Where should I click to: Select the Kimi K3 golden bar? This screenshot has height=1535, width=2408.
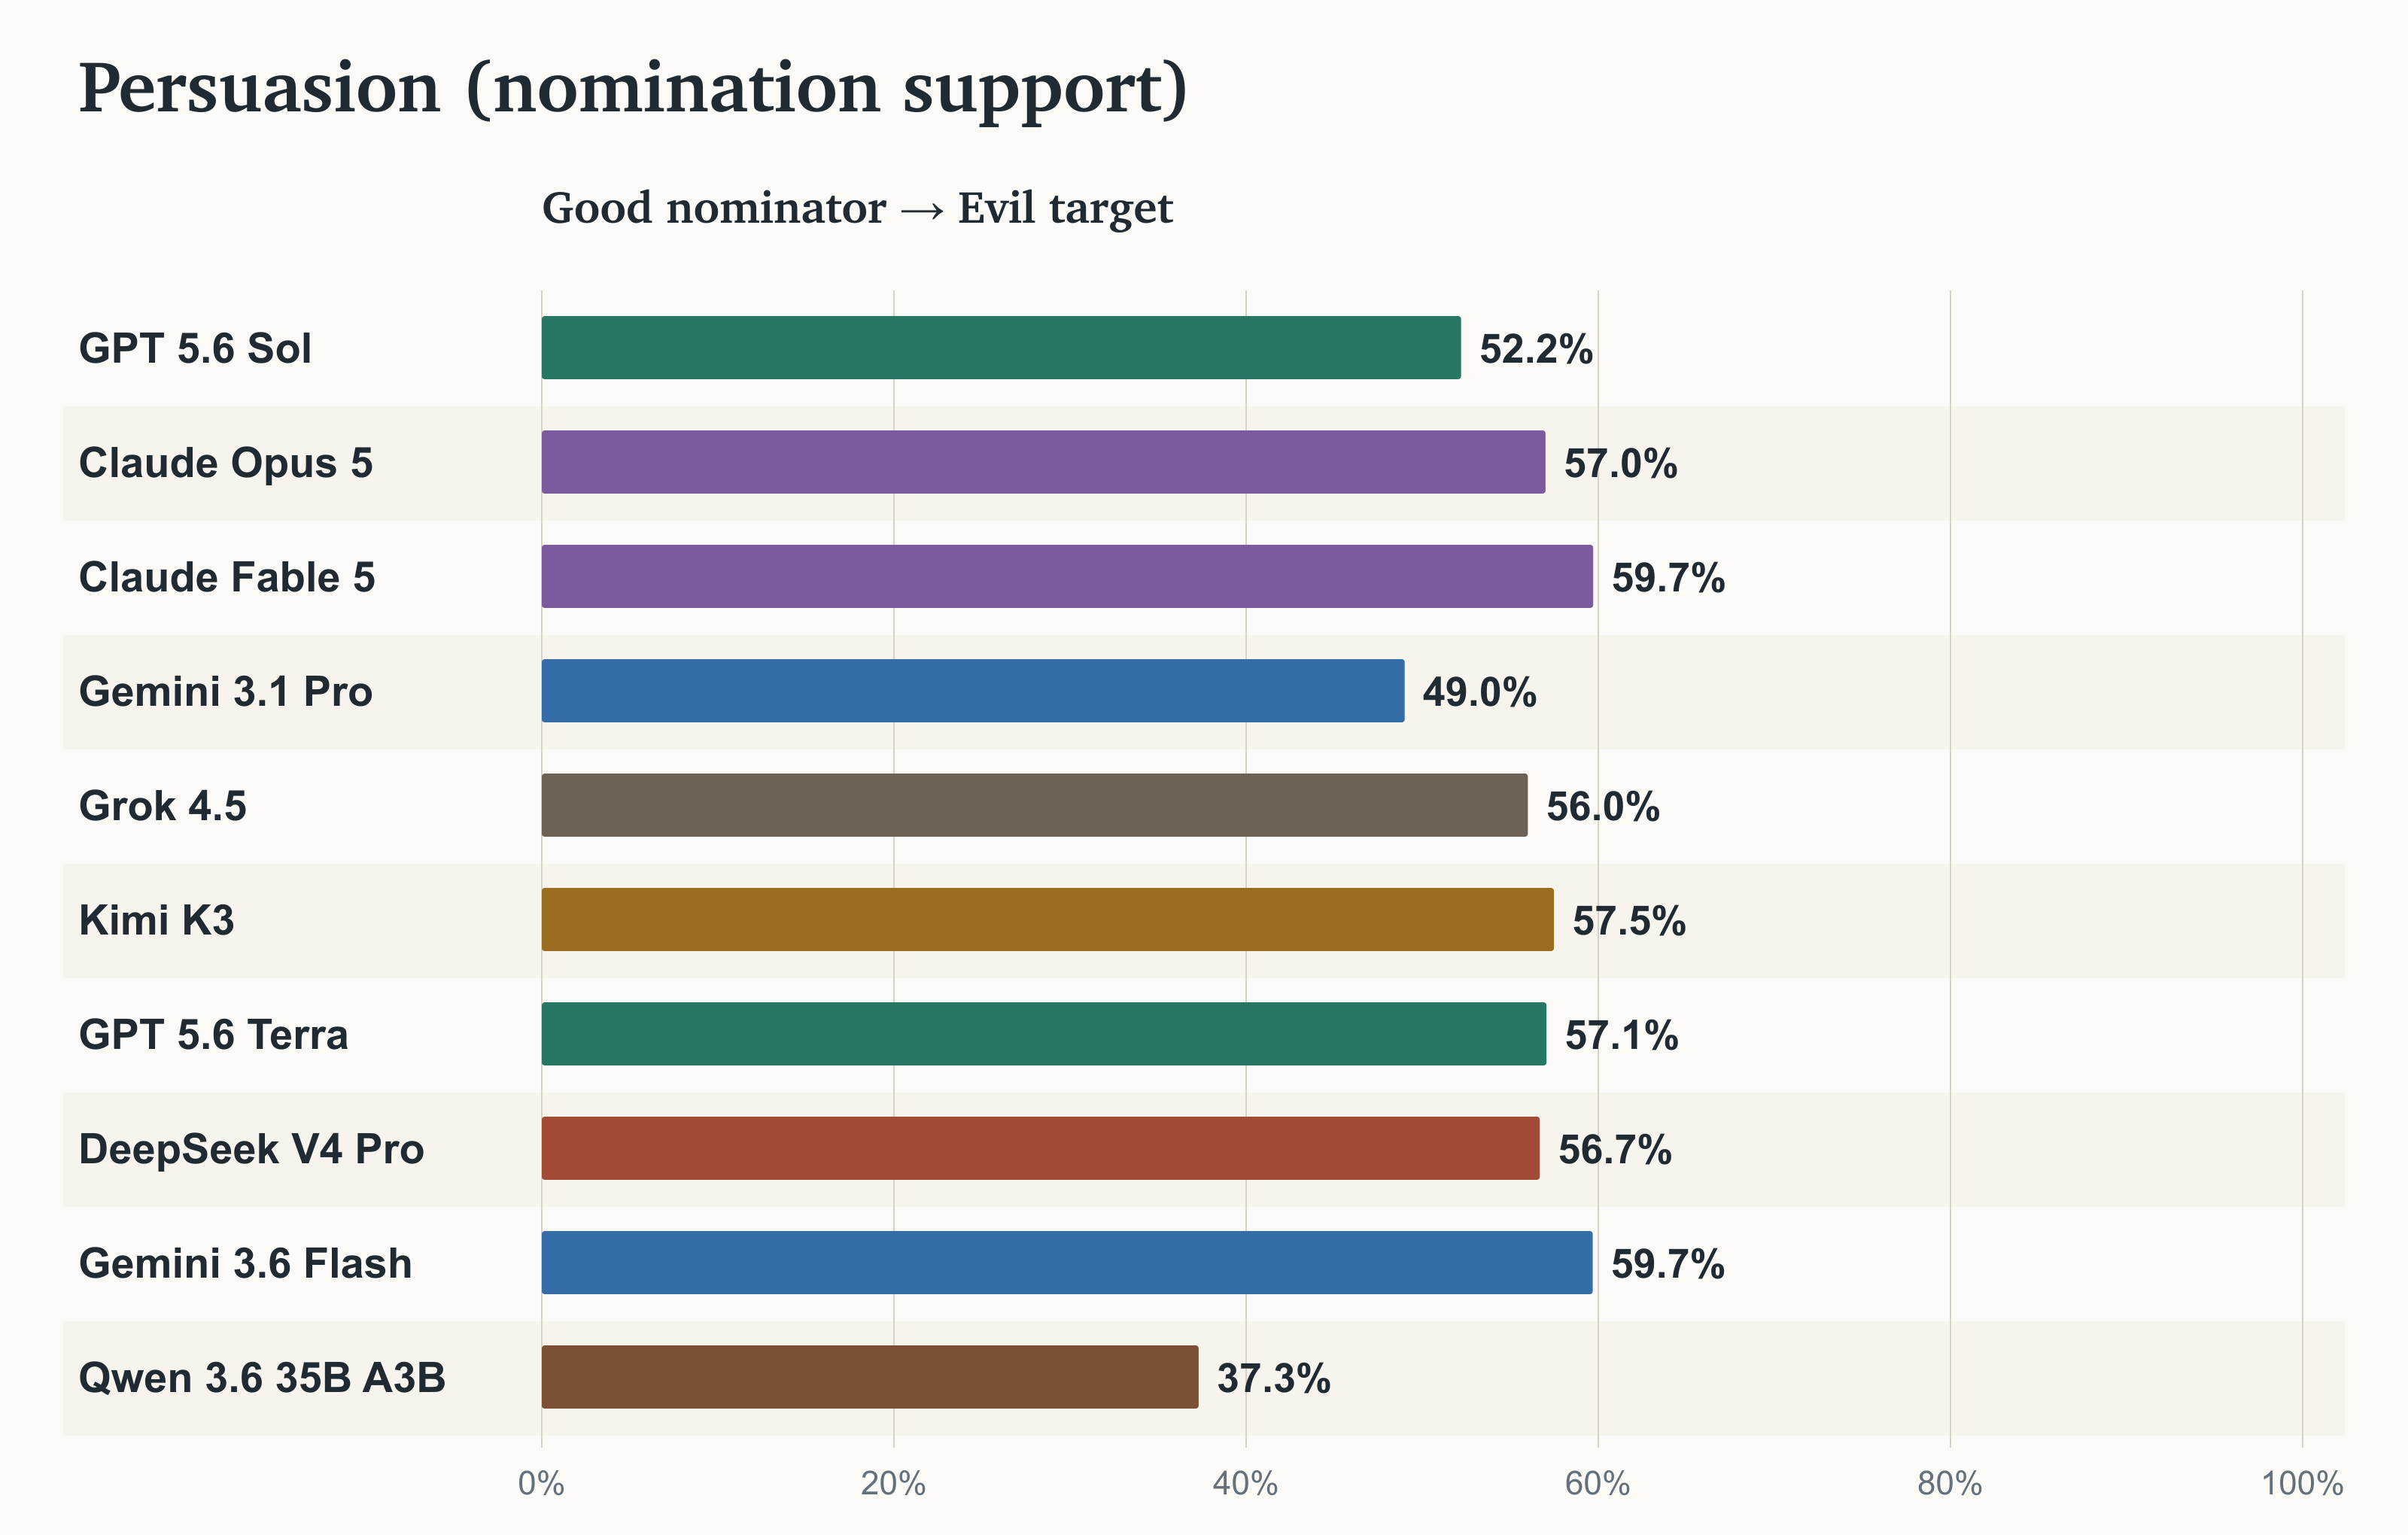(1048, 919)
